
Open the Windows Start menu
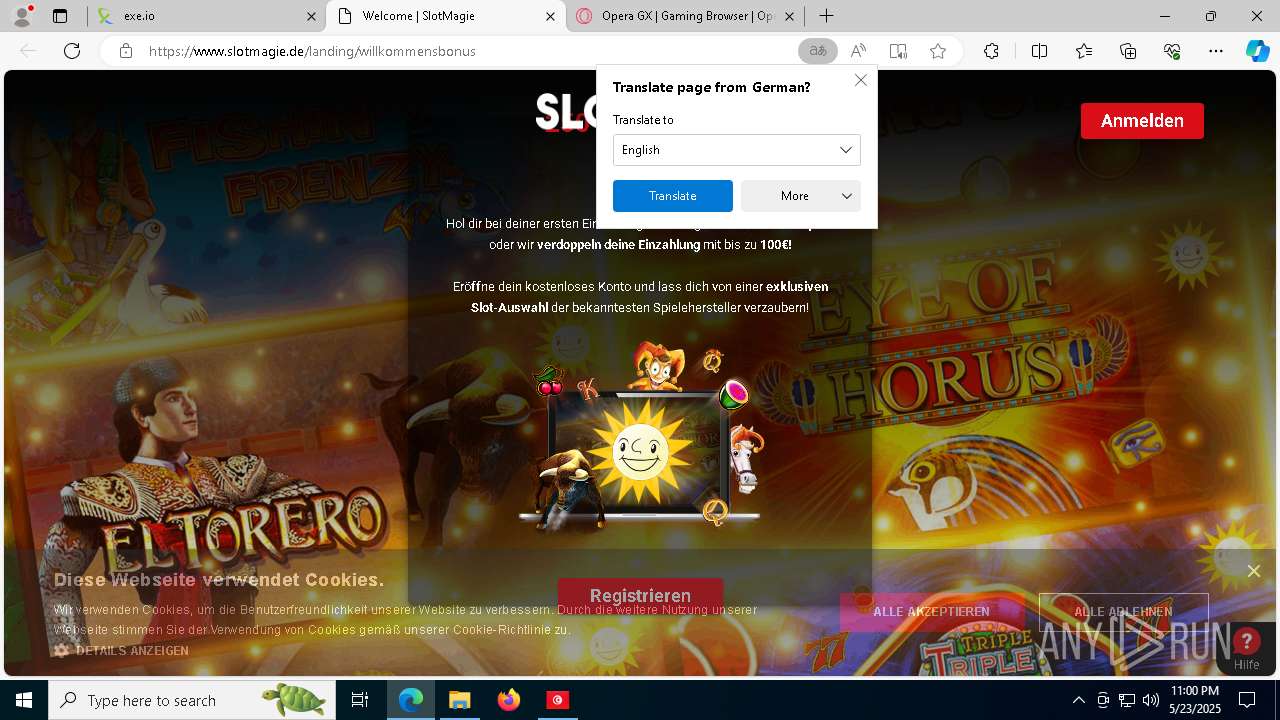point(24,700)
